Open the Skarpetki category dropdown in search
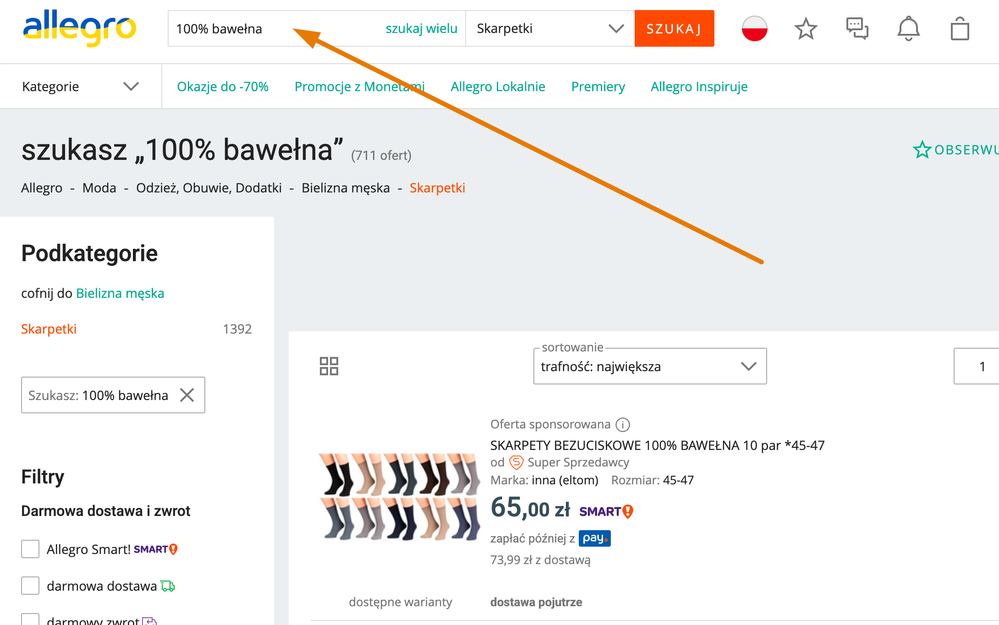Screen dimensions: 999x625 550,29
